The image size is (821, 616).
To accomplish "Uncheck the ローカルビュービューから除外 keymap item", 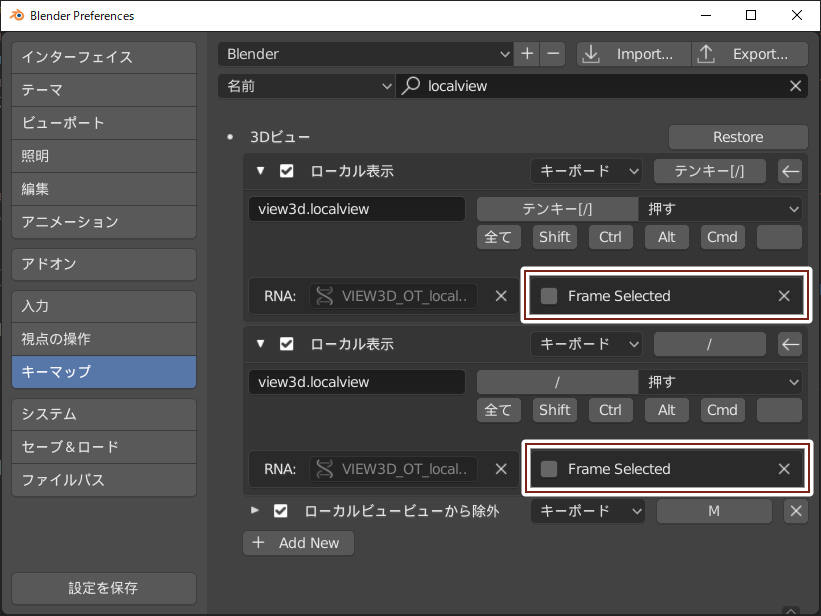I will click(x=281, y=511).
